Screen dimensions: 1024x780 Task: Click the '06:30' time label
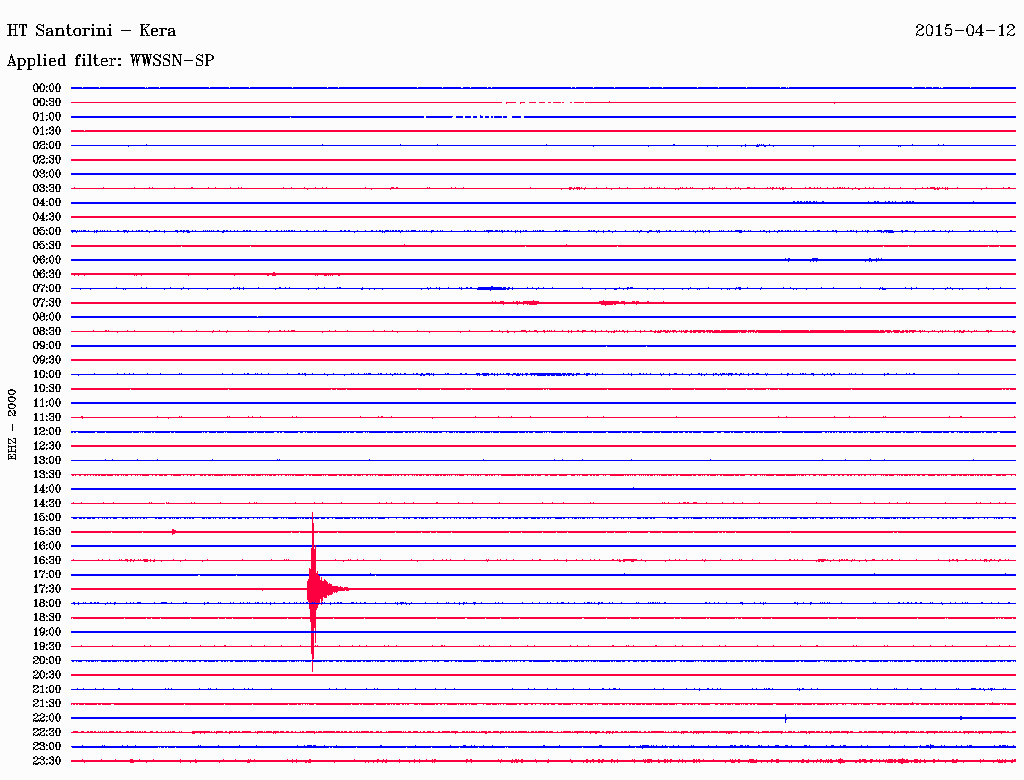click(47, 274)
